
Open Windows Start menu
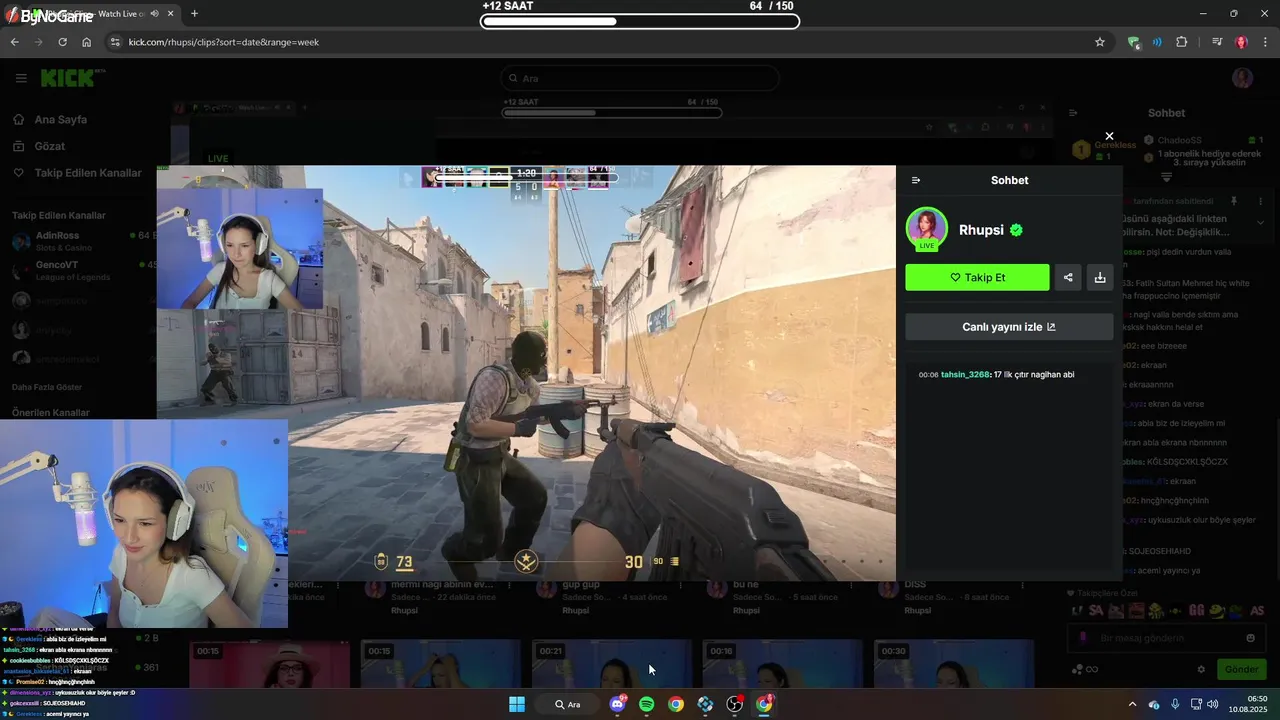pos(517,704)
